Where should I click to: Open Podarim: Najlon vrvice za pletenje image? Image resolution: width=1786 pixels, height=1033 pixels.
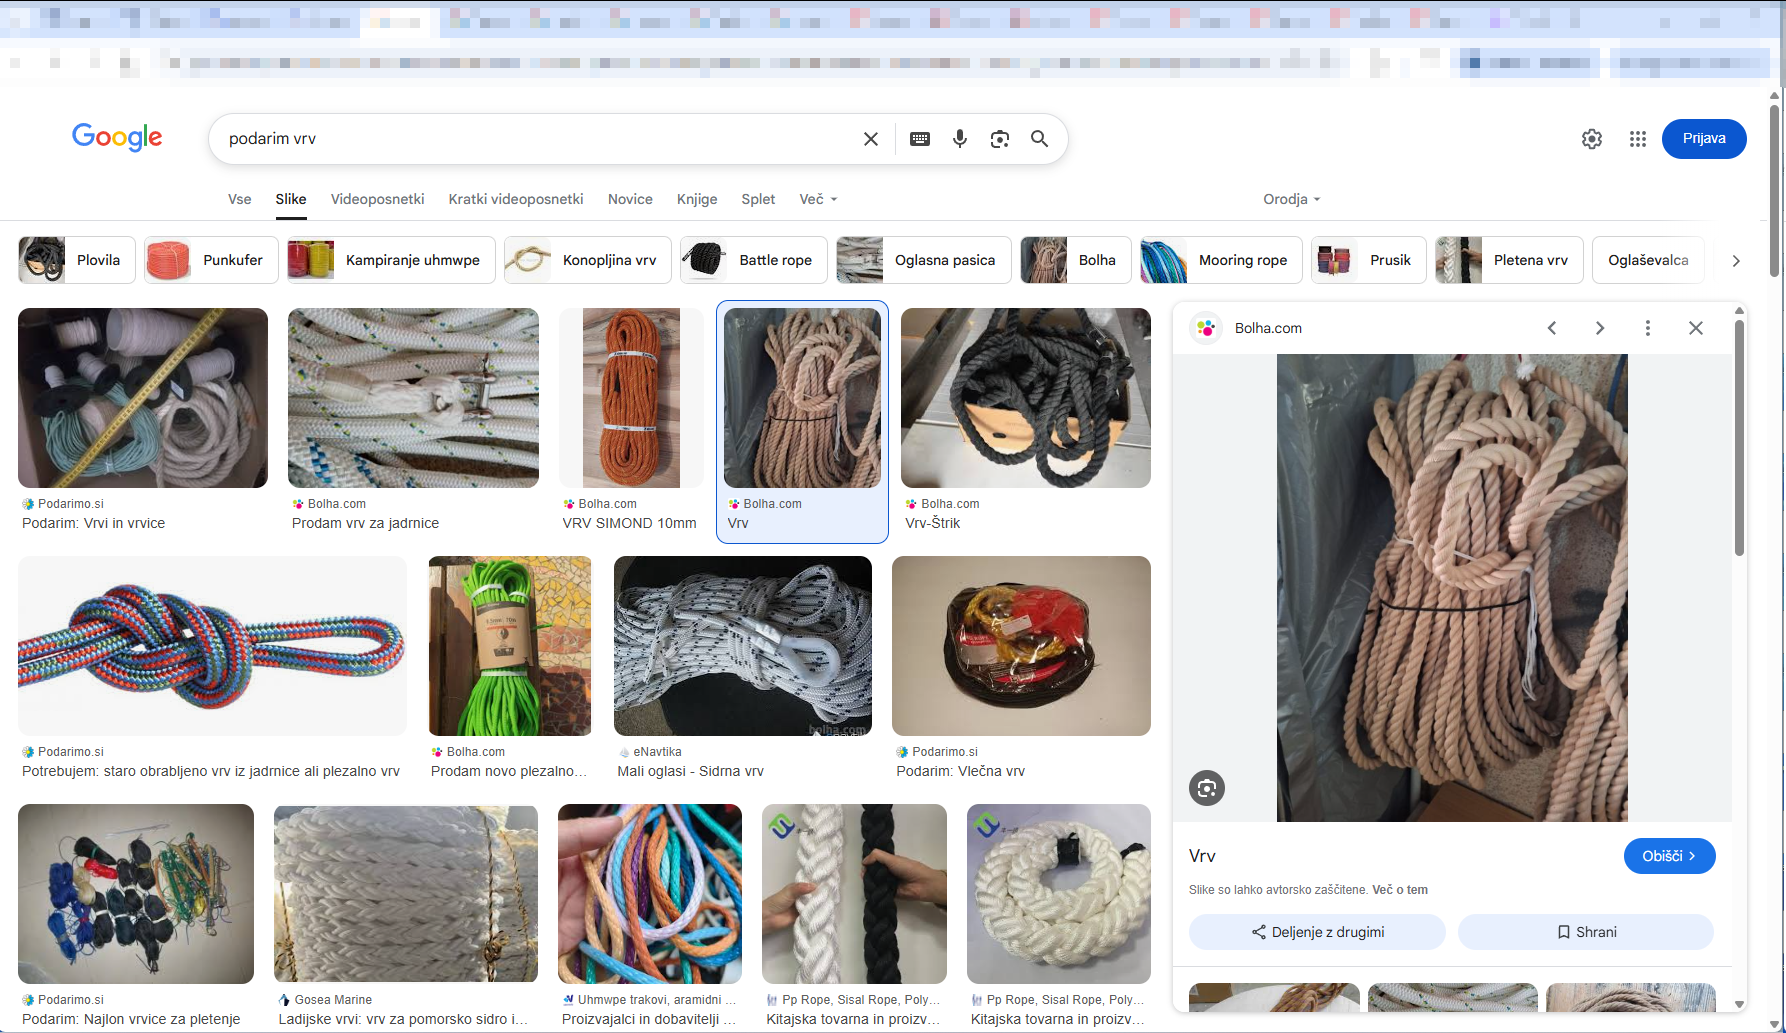136,894
